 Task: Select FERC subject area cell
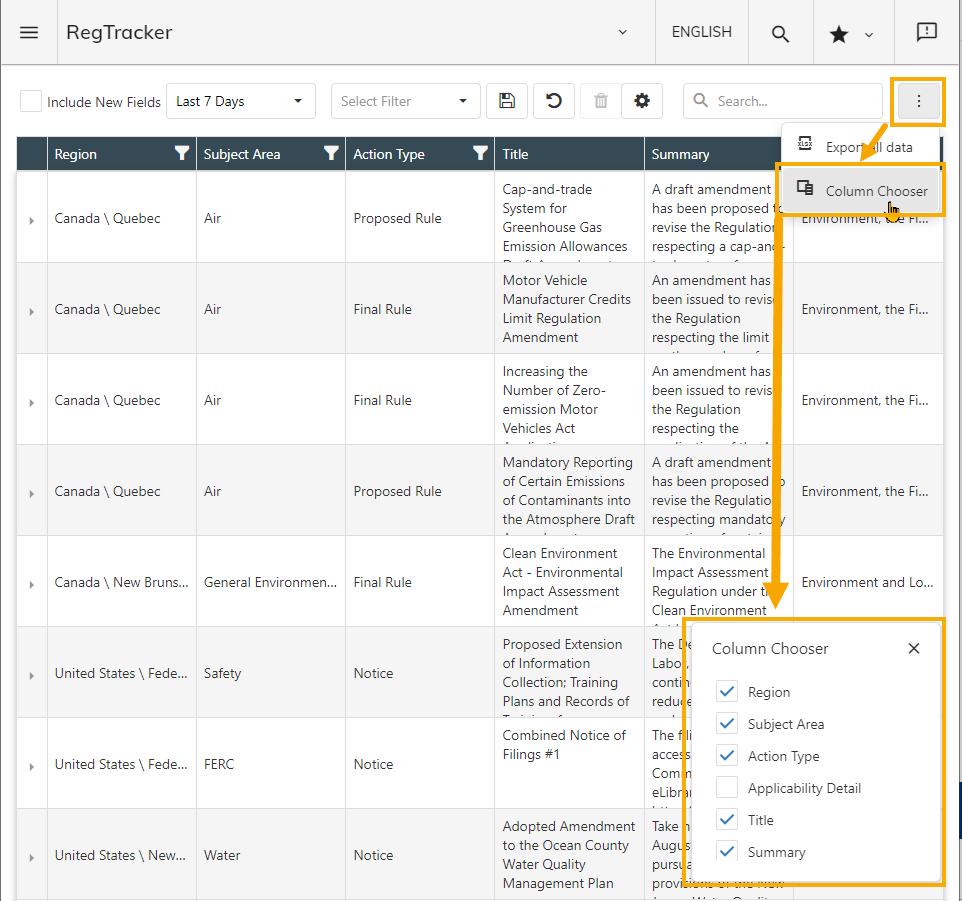tap(271, 764)
